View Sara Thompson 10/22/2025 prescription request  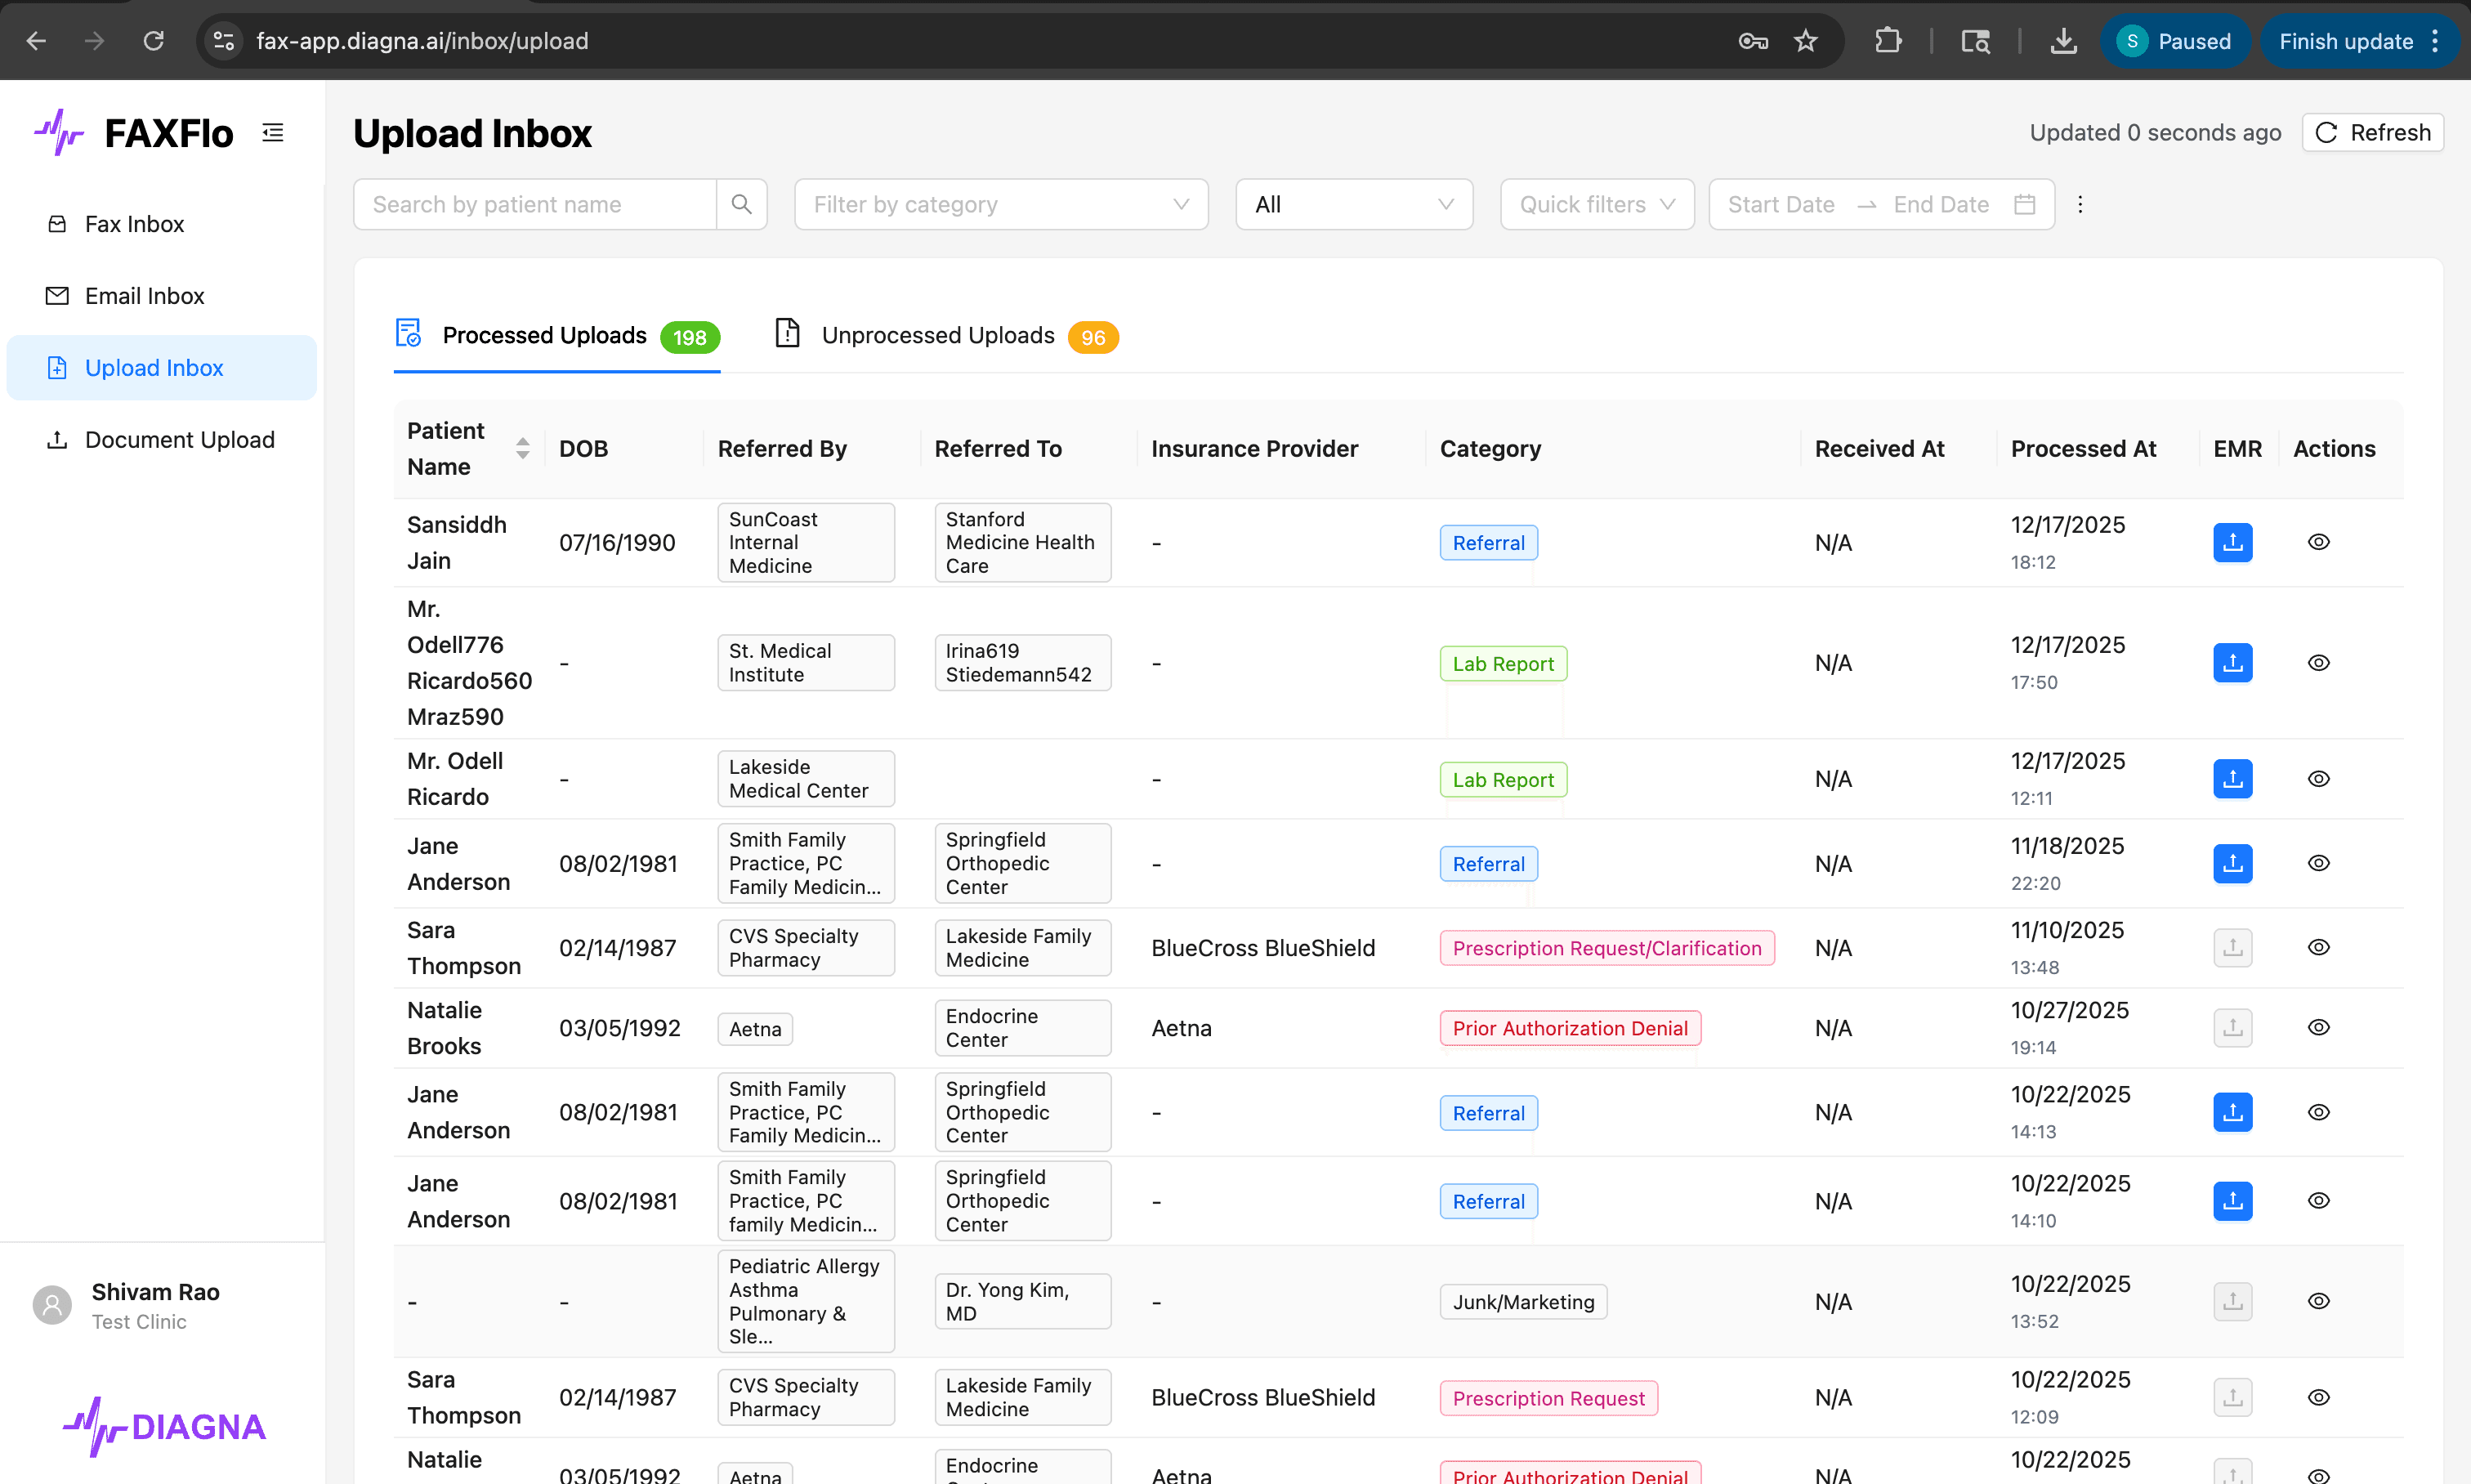pos(2318,1397)
